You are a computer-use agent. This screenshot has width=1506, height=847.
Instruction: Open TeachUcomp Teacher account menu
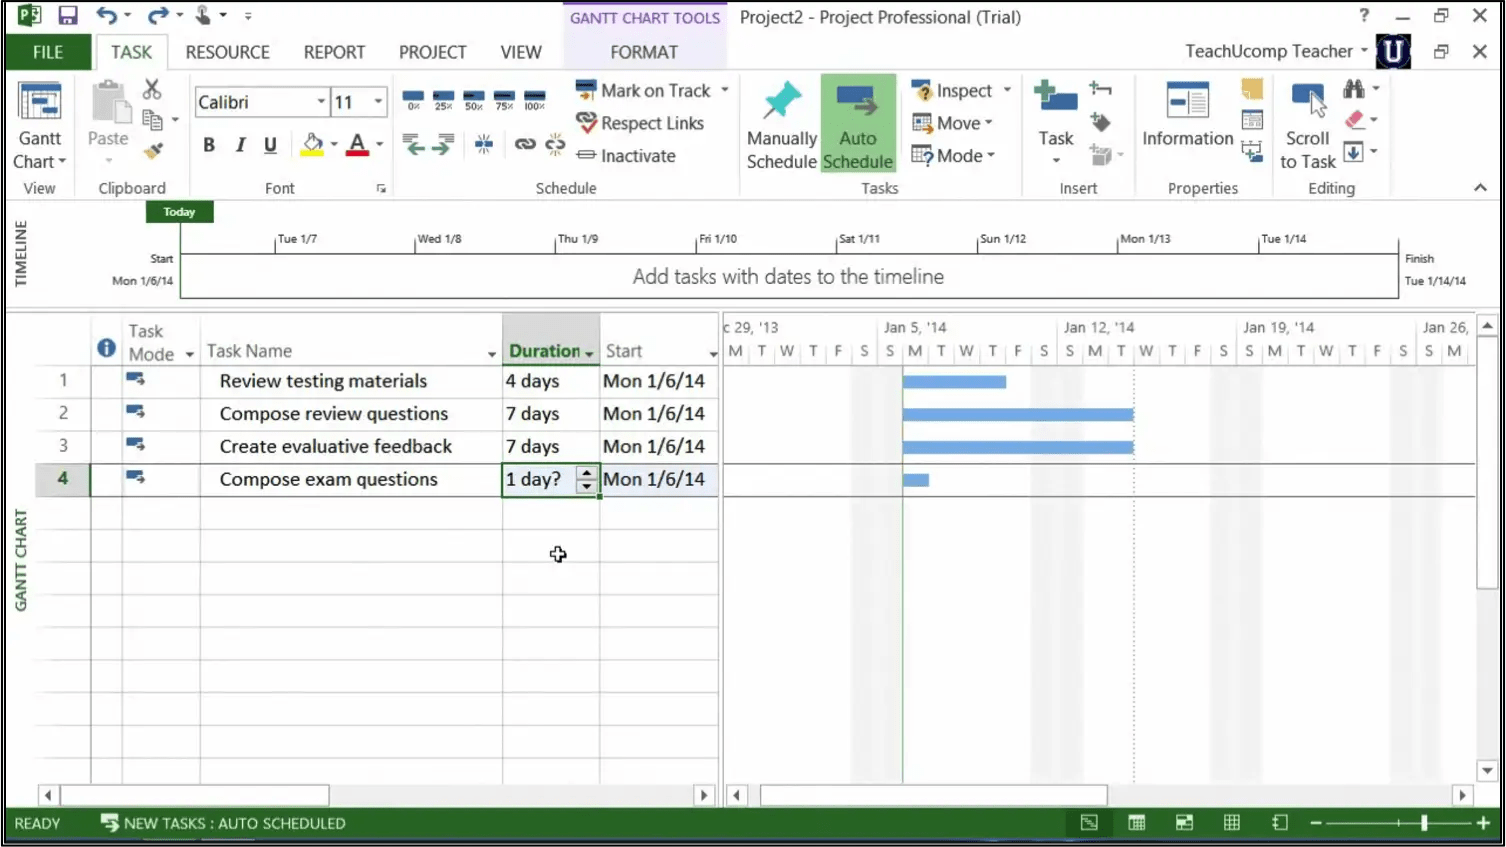1276,51
